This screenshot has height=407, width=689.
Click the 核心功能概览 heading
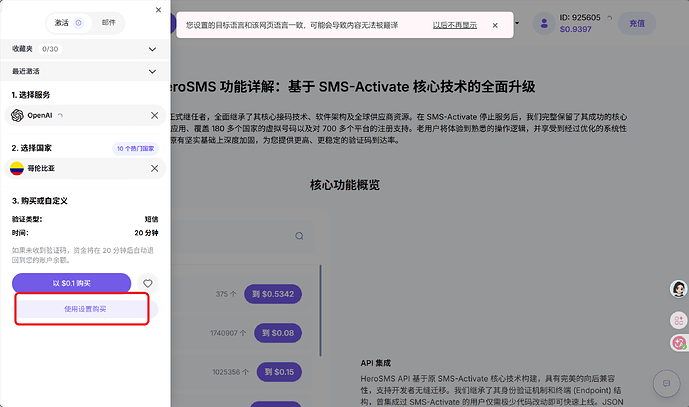pyautogui.click(x=344, y=185)
